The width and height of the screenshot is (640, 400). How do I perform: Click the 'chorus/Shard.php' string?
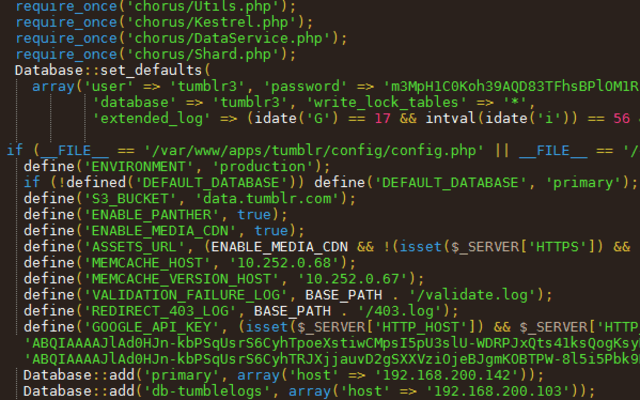click(x=202, y=54)
